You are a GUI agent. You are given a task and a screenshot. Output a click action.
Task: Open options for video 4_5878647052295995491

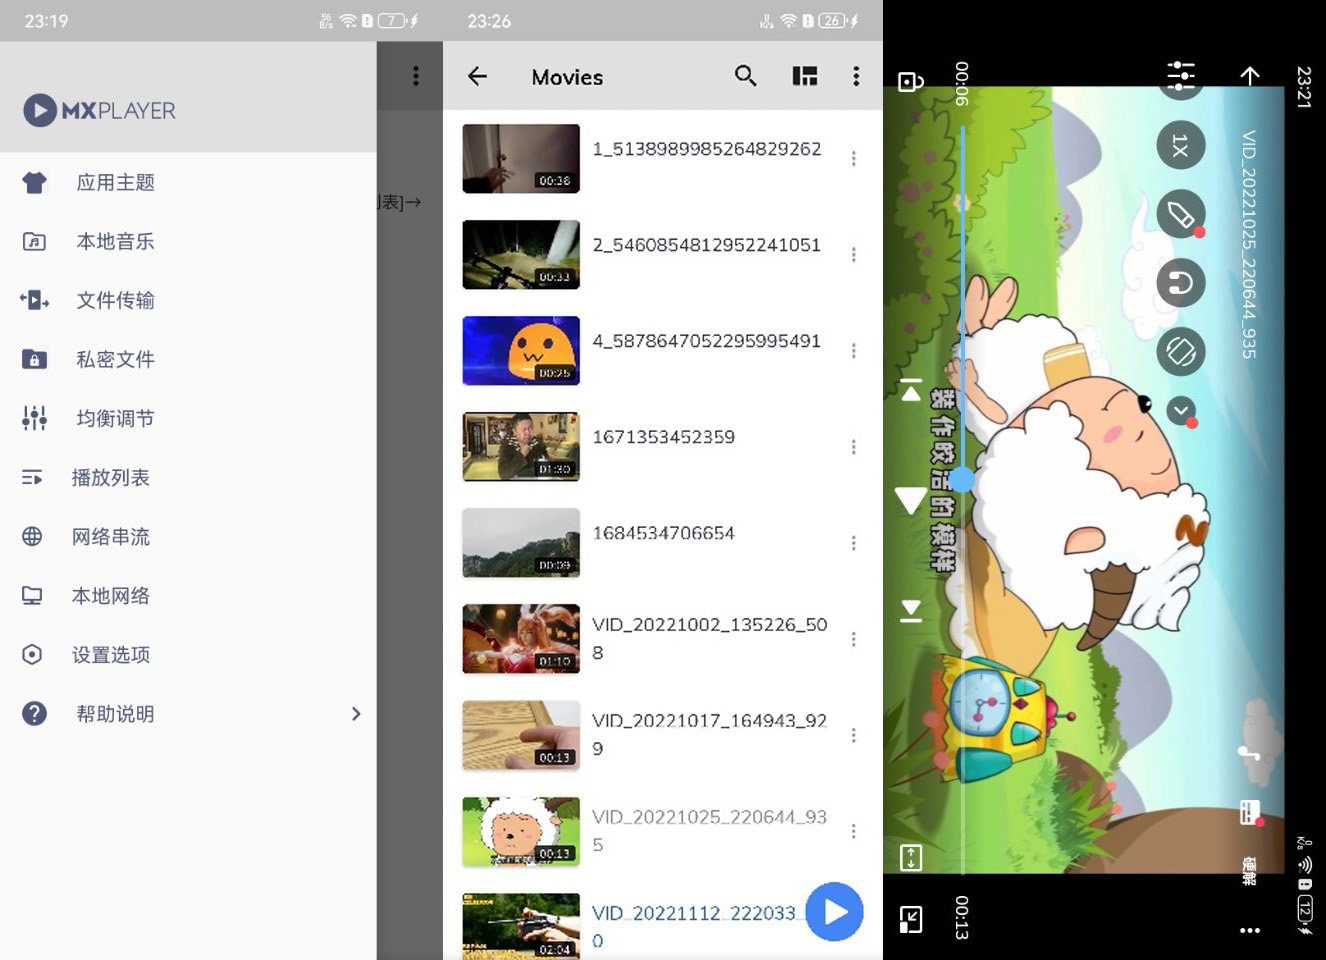(x=853, y=351)
